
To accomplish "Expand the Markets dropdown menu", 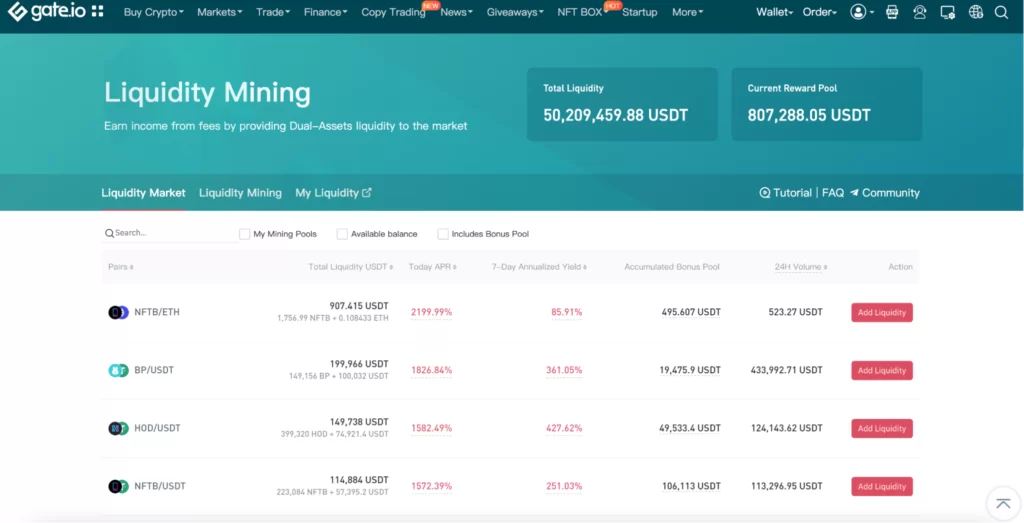I will point(219,12).
